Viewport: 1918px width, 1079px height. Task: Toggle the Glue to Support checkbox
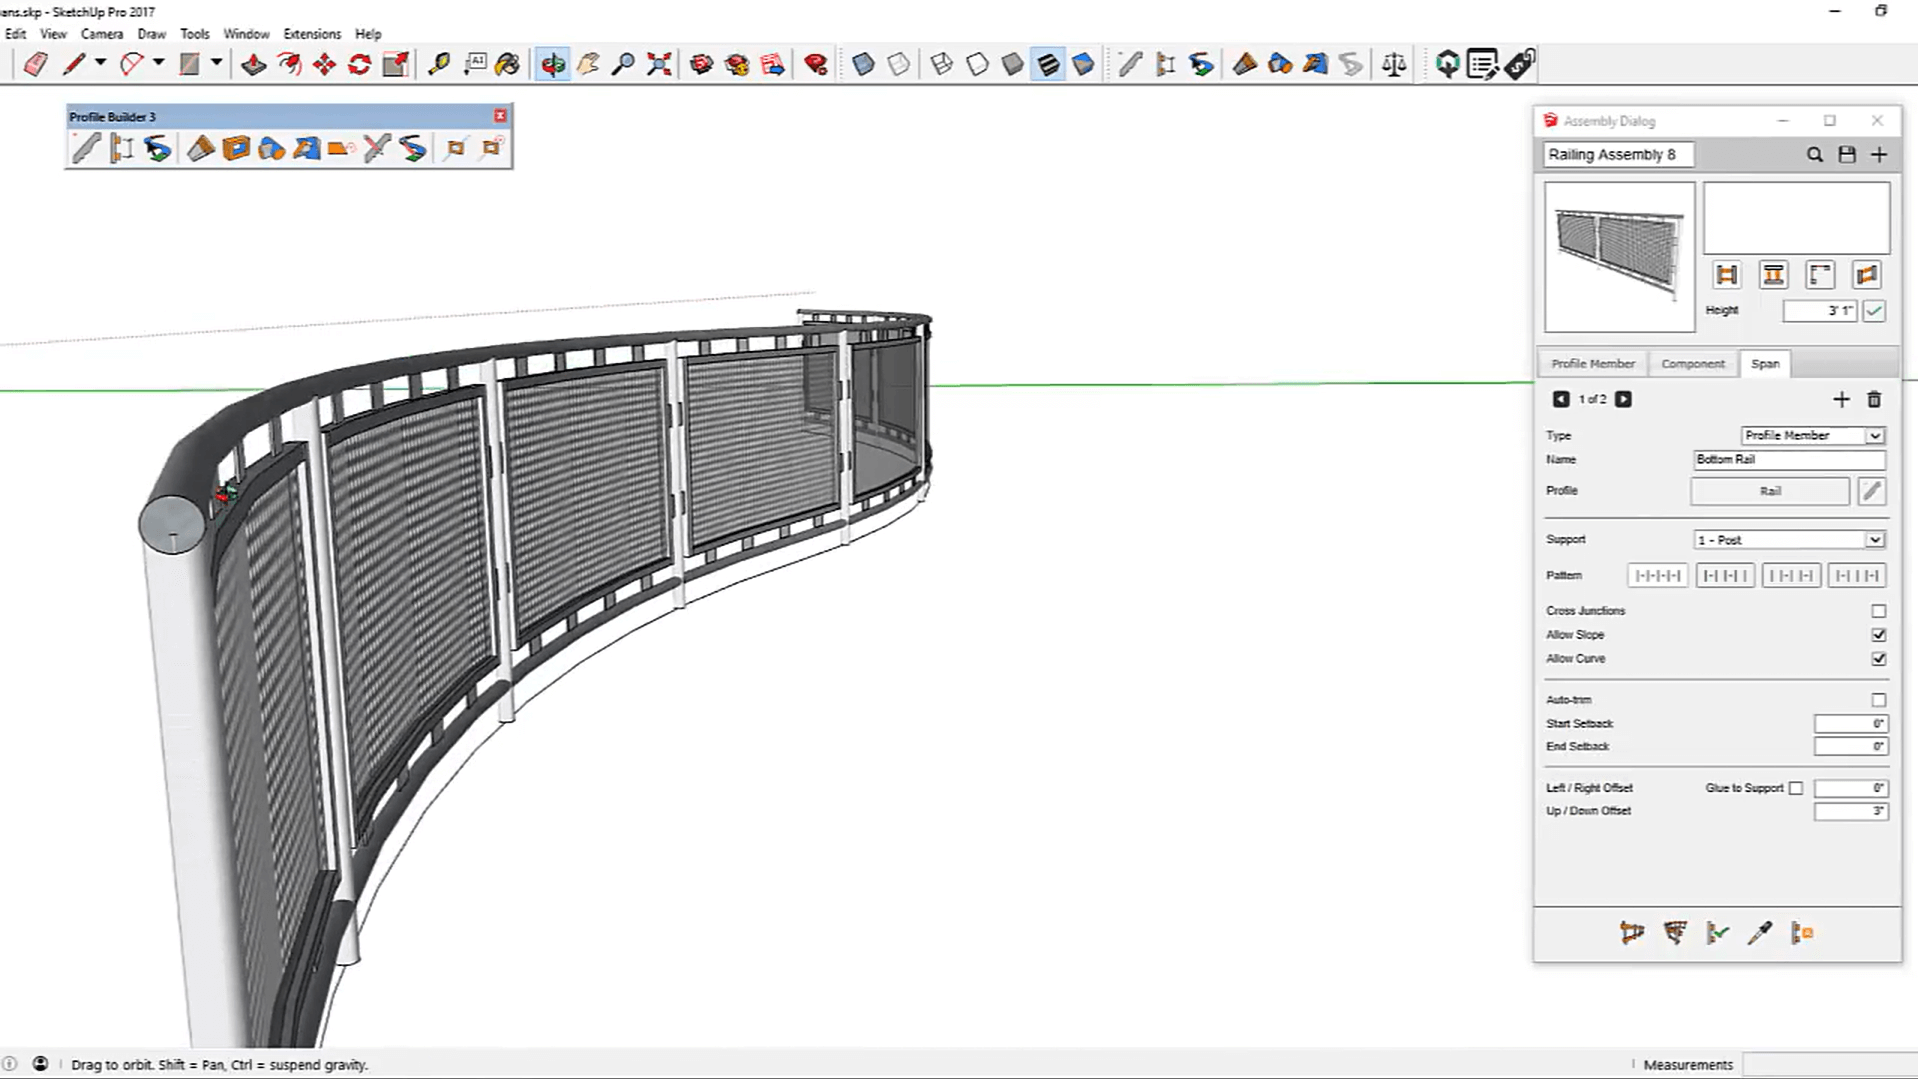(1796, 789)
